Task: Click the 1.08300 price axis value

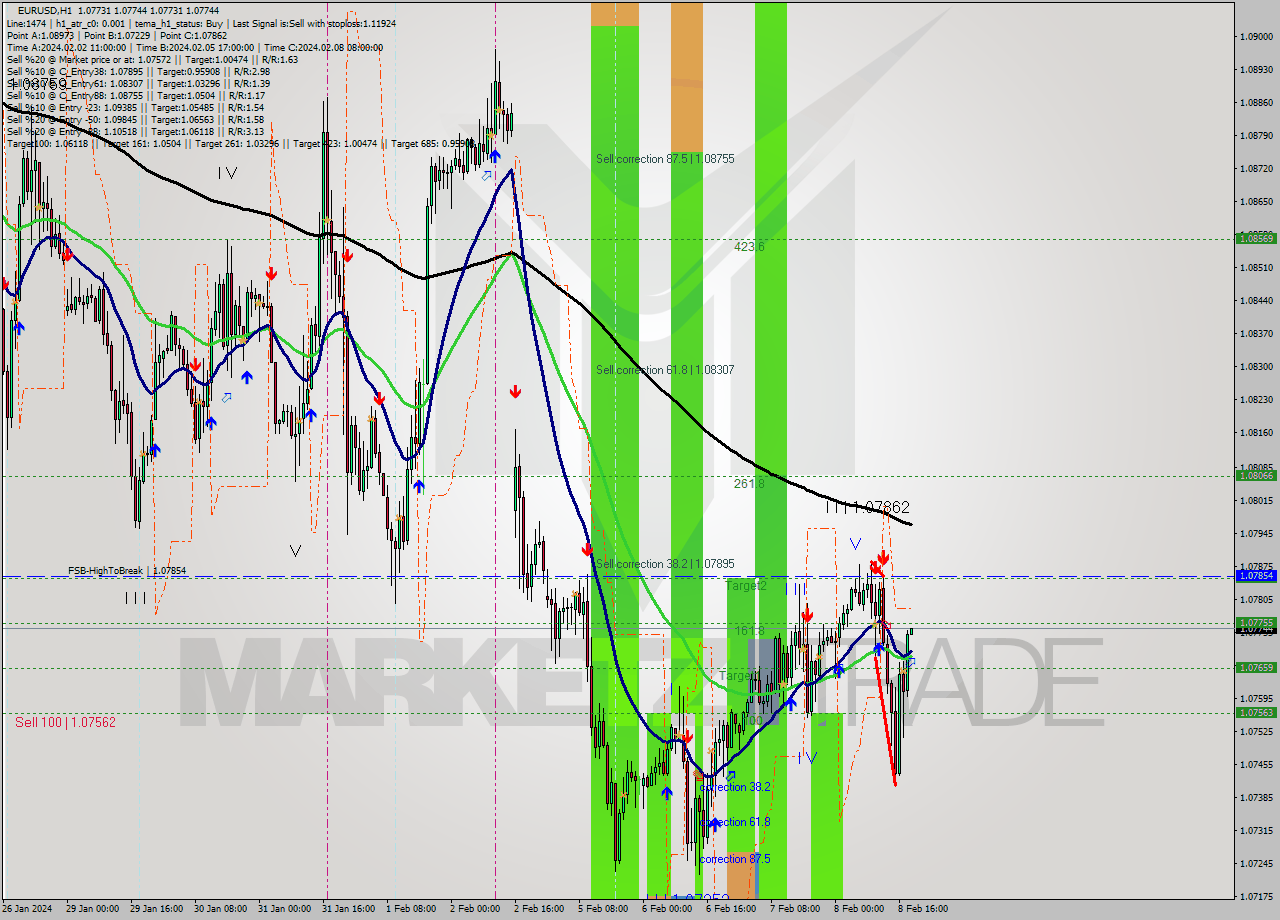Action: point(1256,367)
